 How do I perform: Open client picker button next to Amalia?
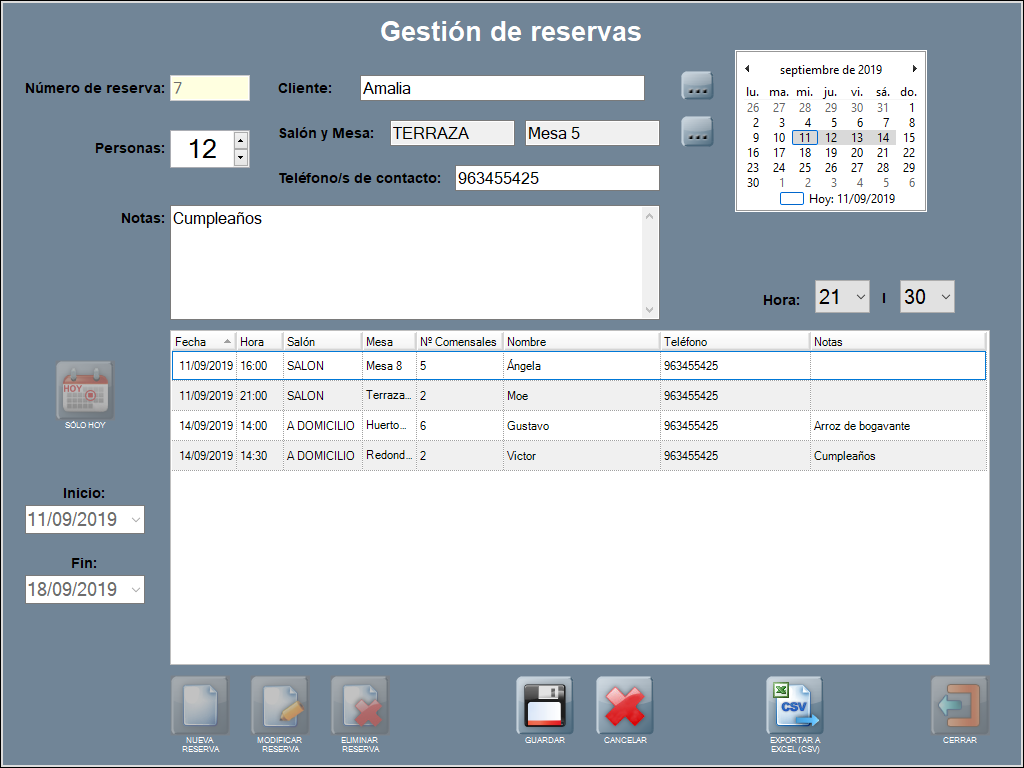pos(697,87)
